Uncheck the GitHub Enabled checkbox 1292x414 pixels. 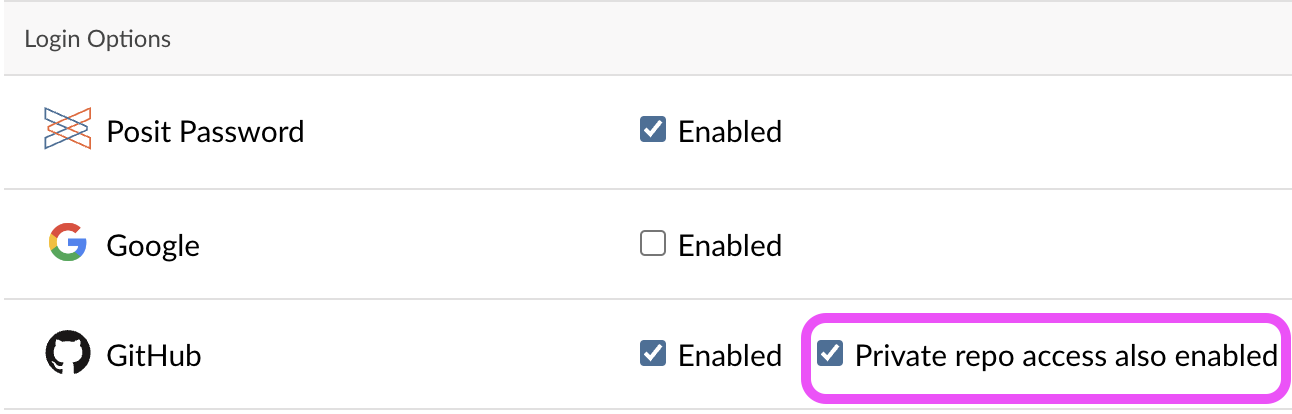pyautogui.click(x=653, y=353)
